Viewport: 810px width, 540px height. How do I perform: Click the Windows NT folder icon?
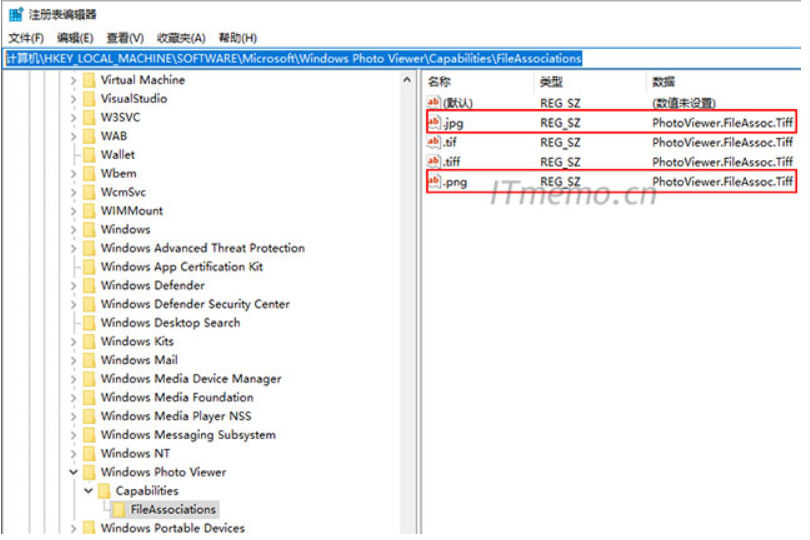click(x=89, y=454)
